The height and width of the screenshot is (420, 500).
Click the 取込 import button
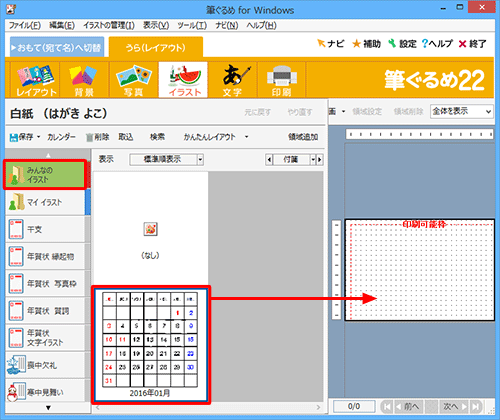[x=126, y=137]
